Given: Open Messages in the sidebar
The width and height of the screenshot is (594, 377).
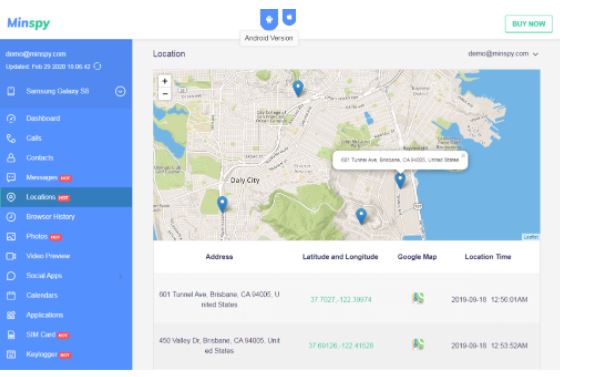Looking at the screenshot, I should point(42,177).
